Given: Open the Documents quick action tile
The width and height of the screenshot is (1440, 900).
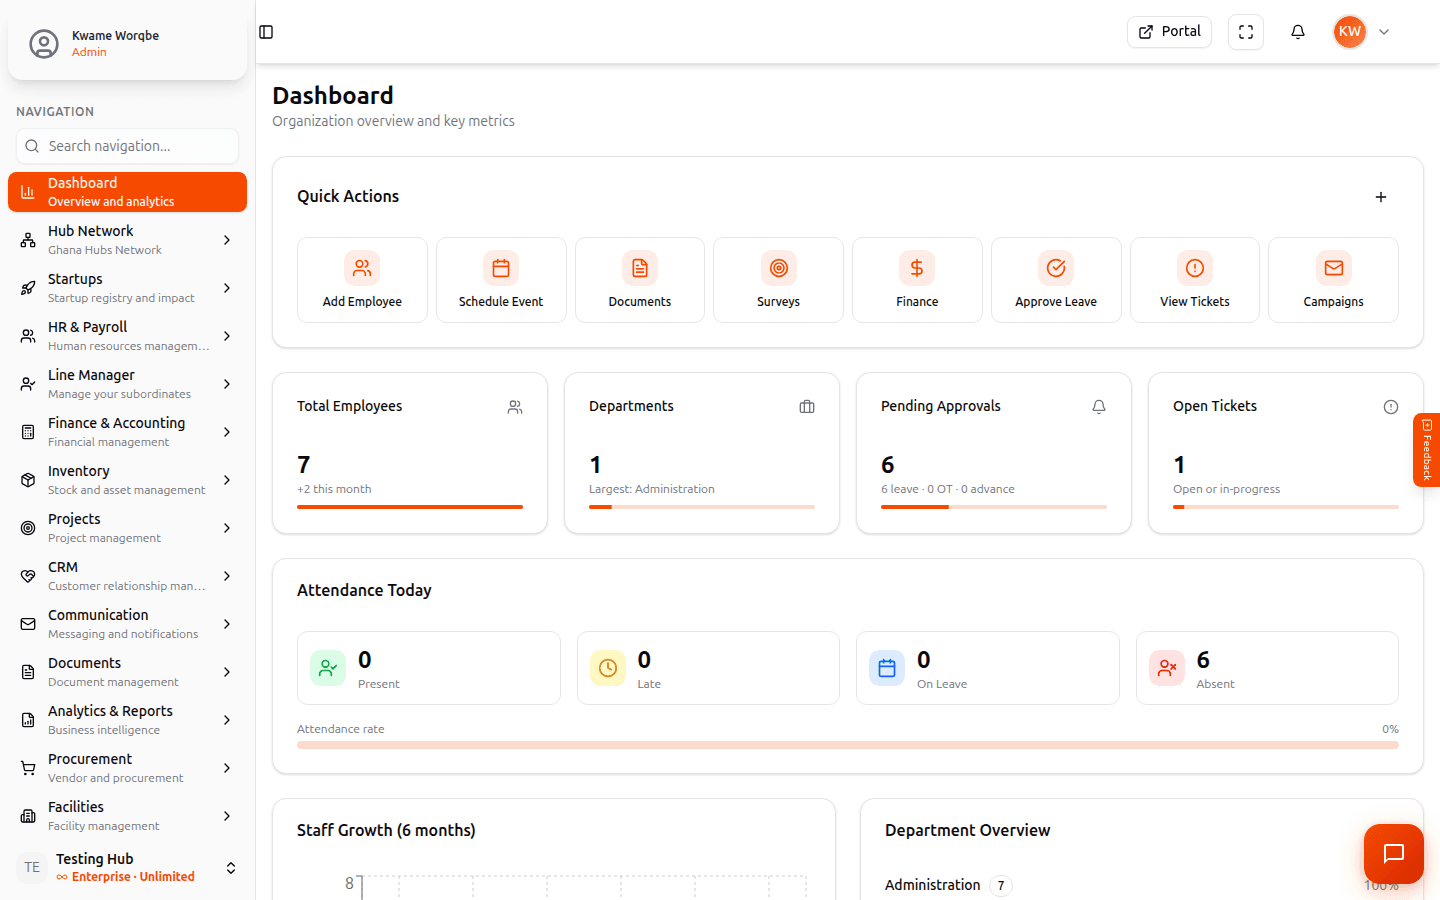Looking at the screenshot, I should coord(640,280).
